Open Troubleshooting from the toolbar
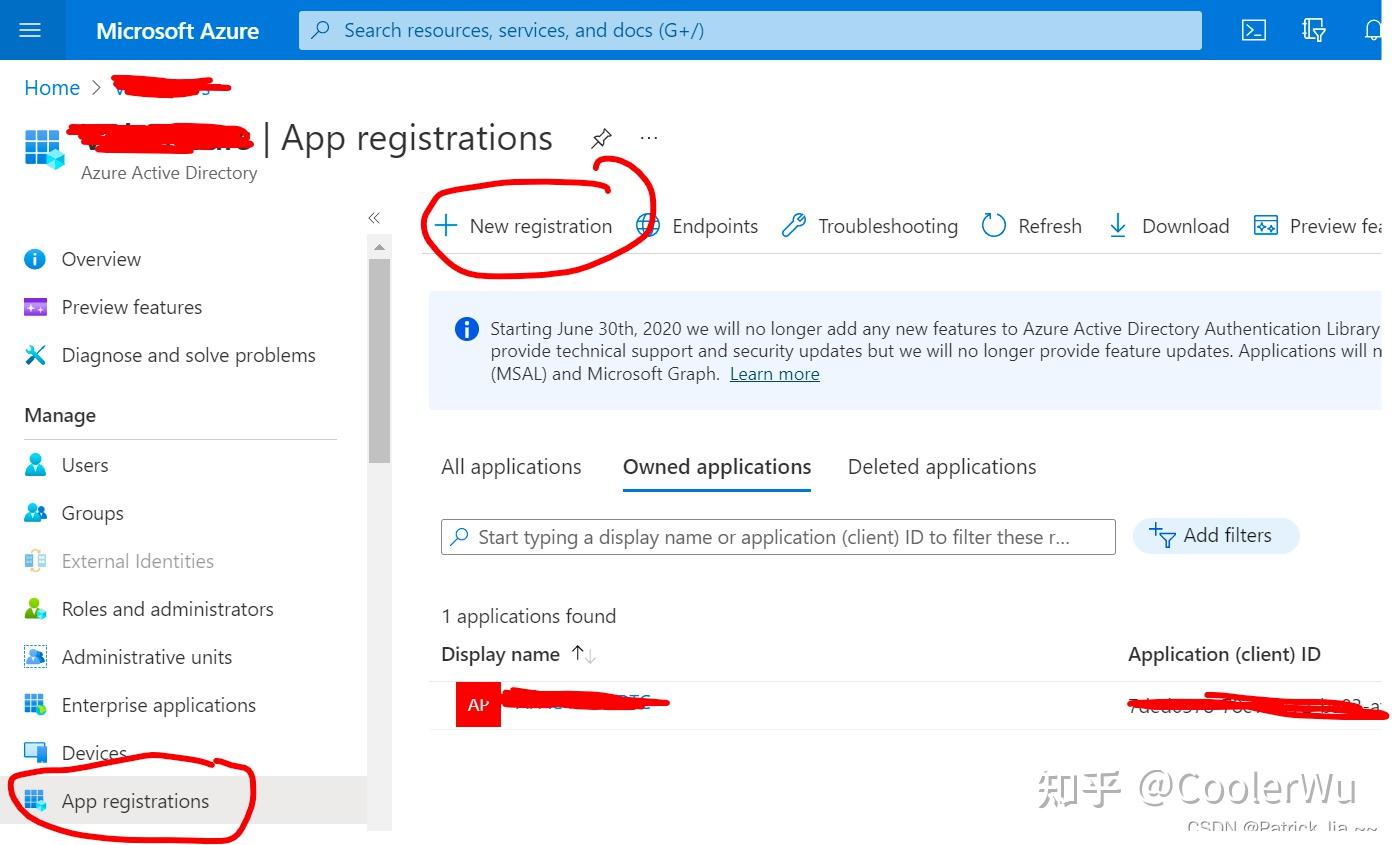The height and width of the screenshot is (845, 1392). coord(870,226)
